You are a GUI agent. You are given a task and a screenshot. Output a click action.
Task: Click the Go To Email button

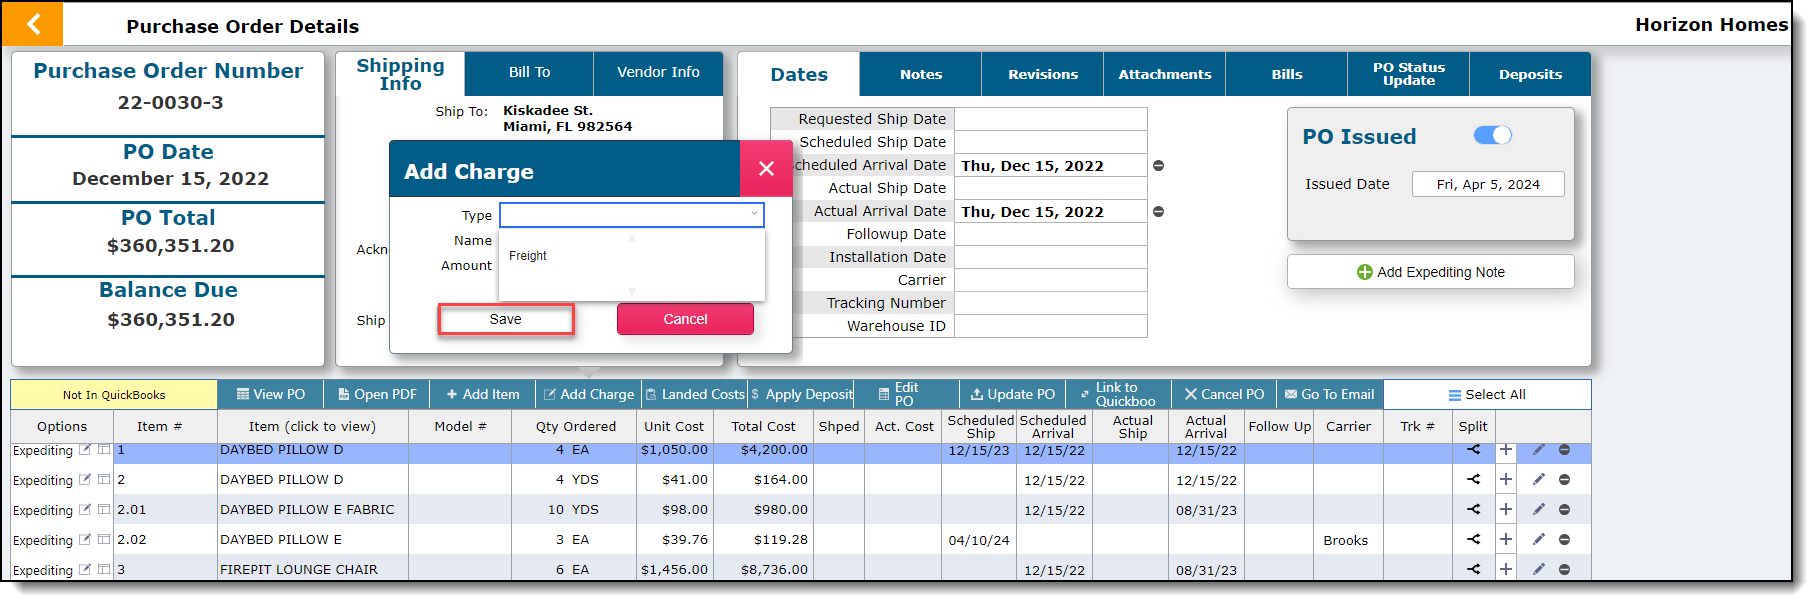pos(1330,394)
